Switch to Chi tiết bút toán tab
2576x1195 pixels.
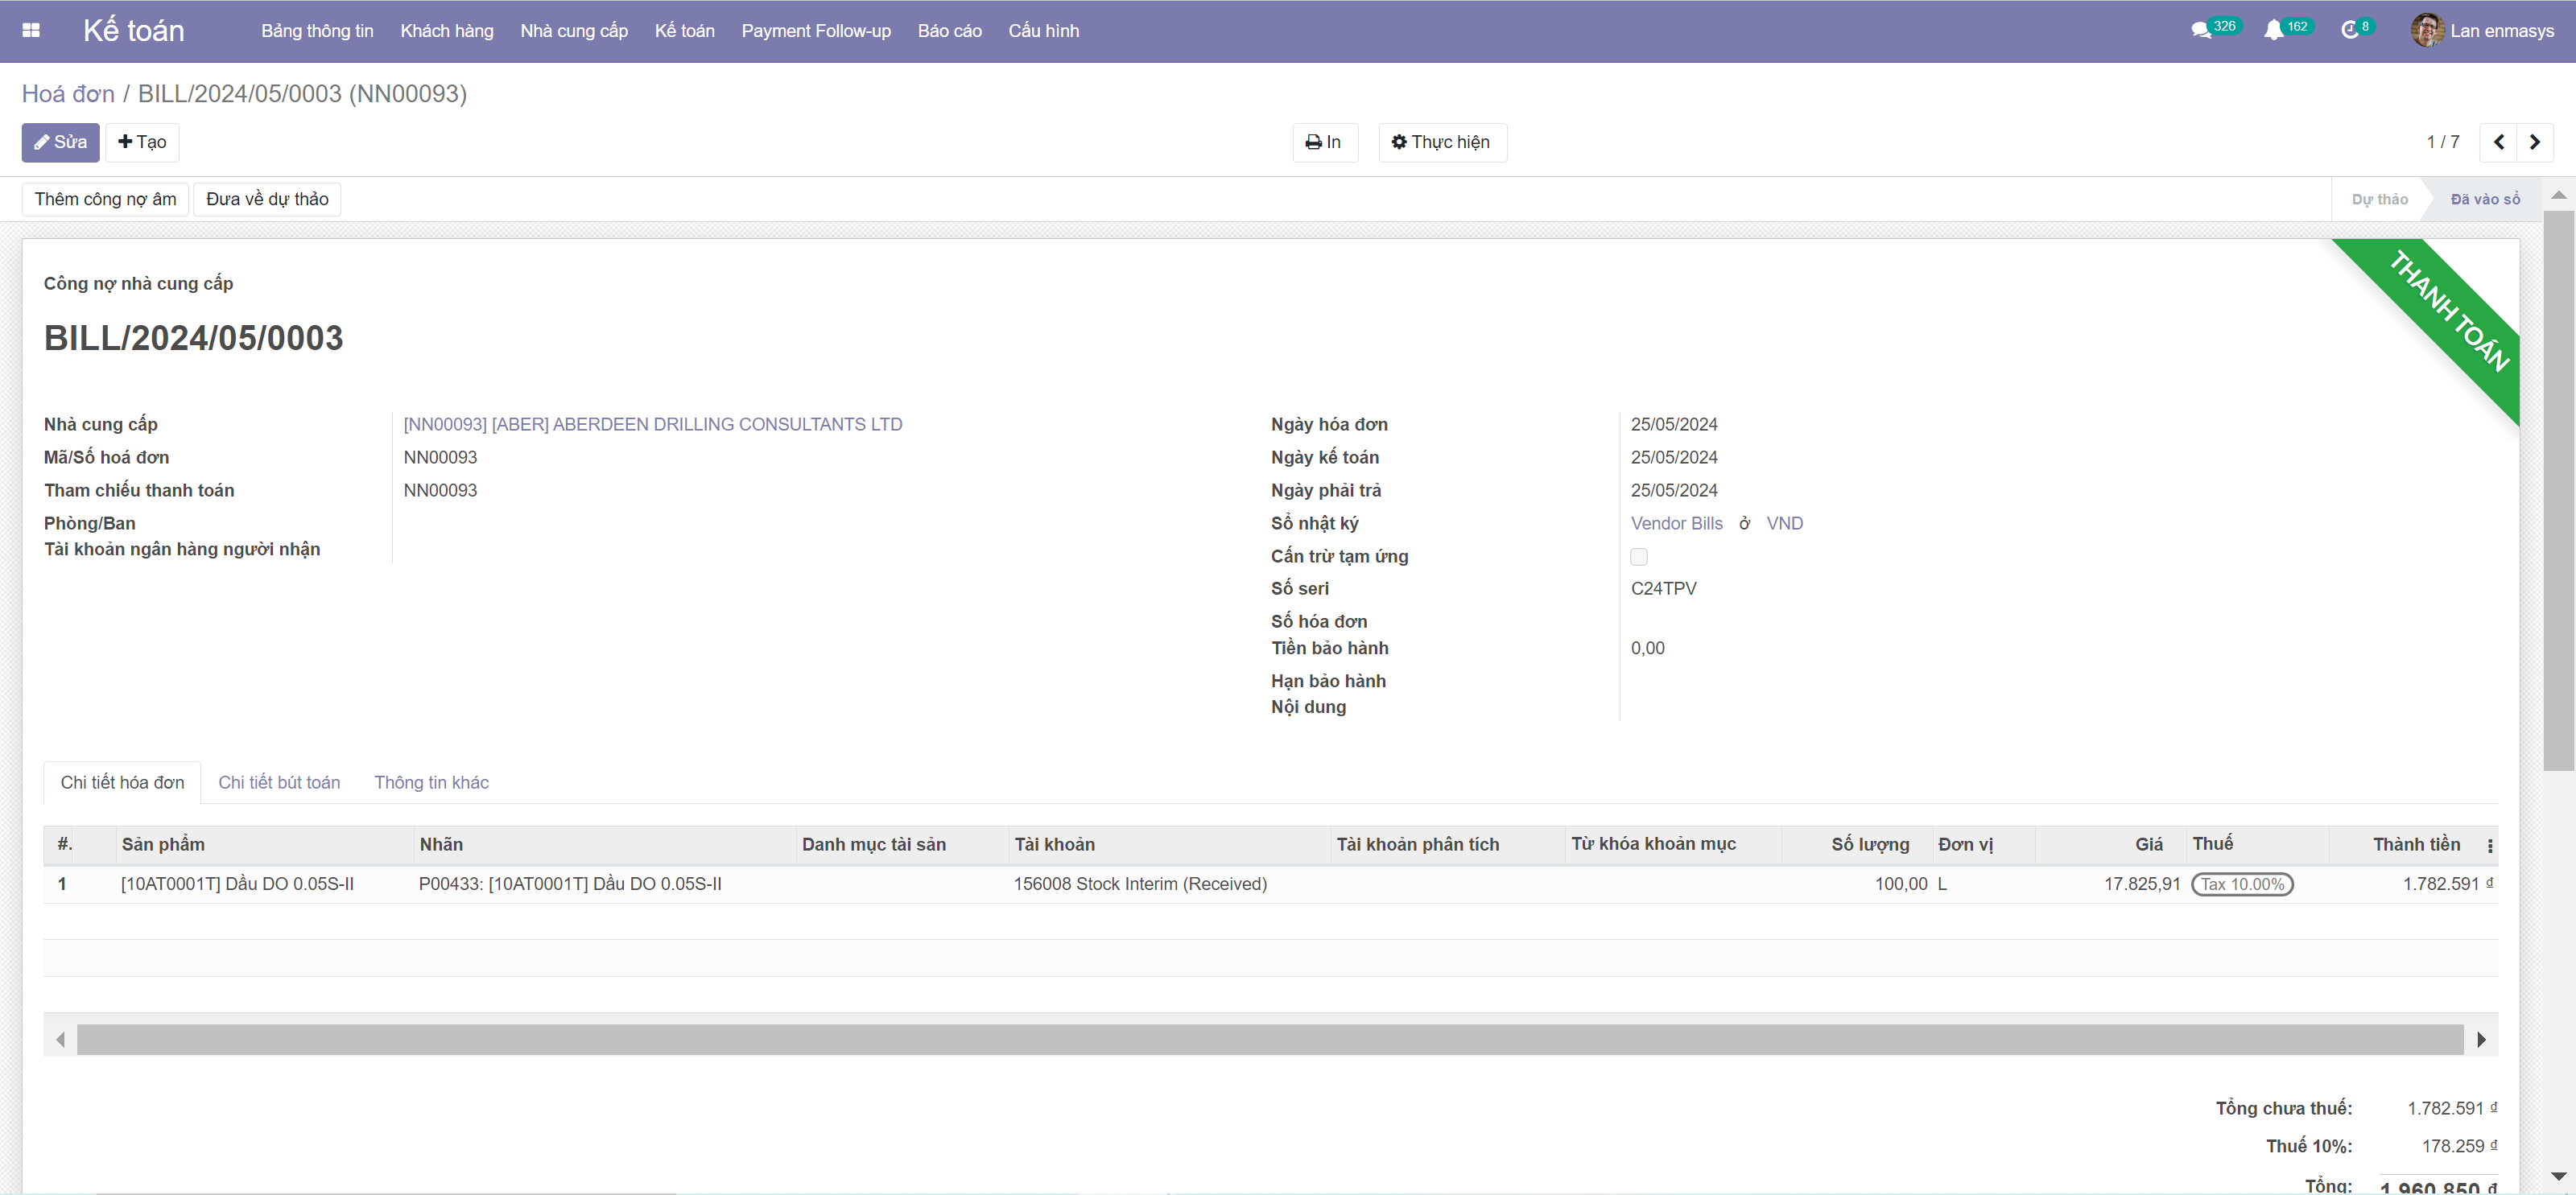click(x=279, y=782)
